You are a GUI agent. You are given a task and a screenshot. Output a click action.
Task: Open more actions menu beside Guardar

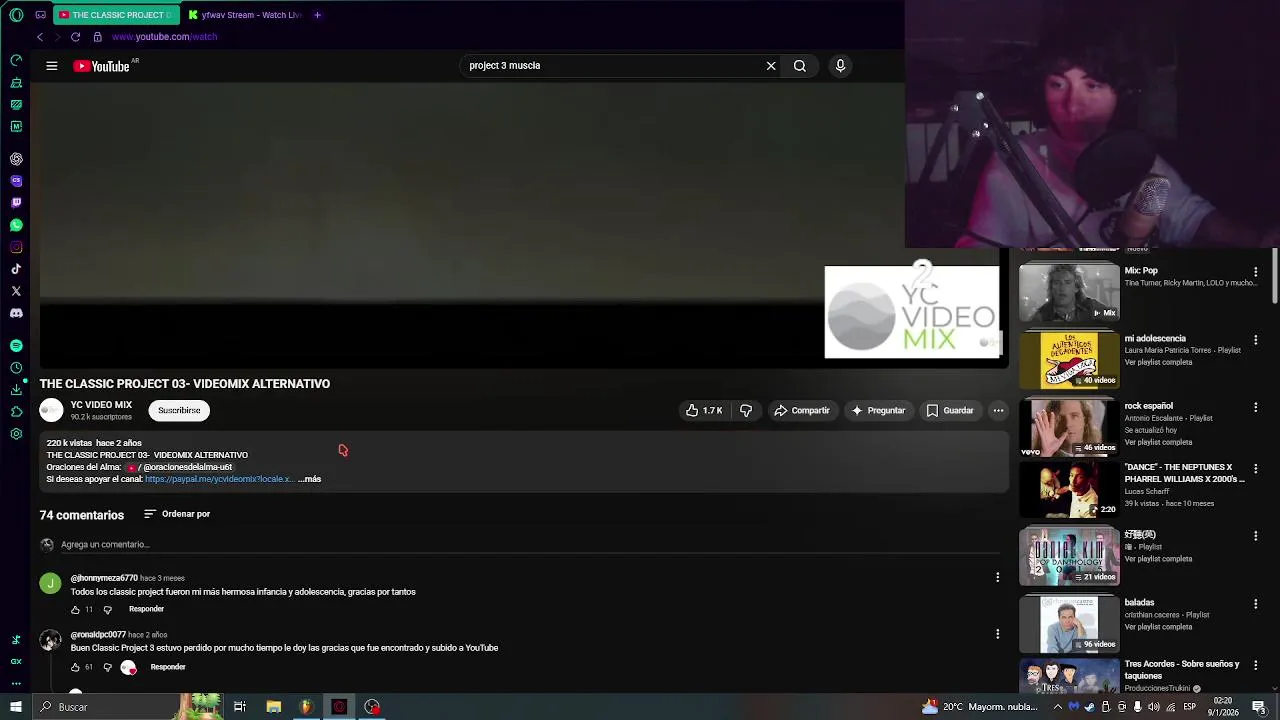998,410
